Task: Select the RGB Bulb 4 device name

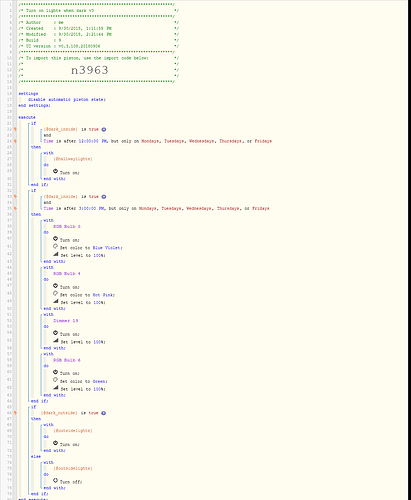Action: 67,274
